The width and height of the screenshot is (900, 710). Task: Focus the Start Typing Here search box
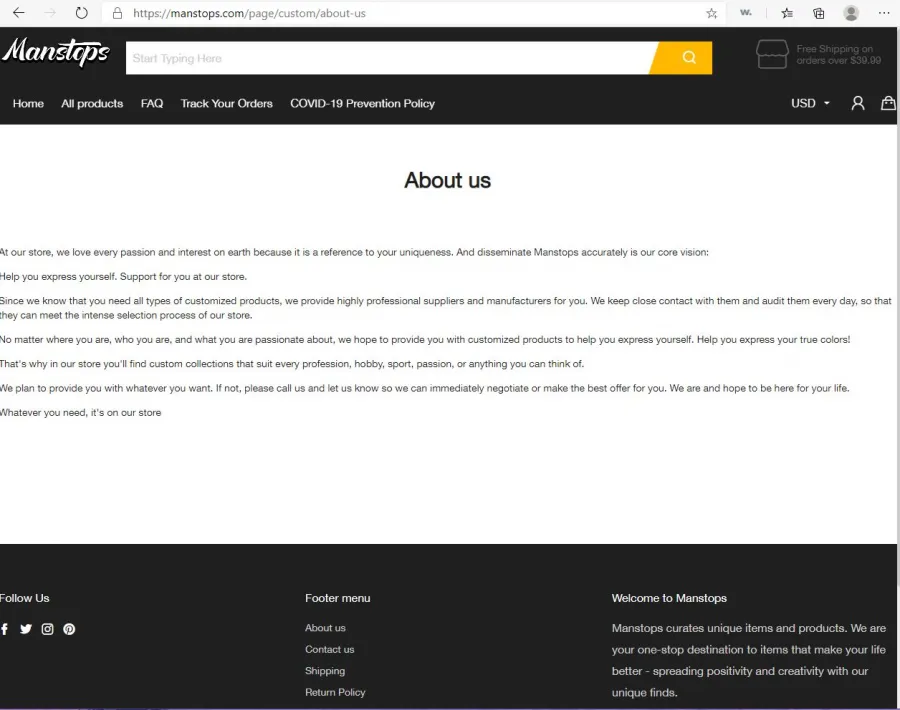click(x=389, y=57)
